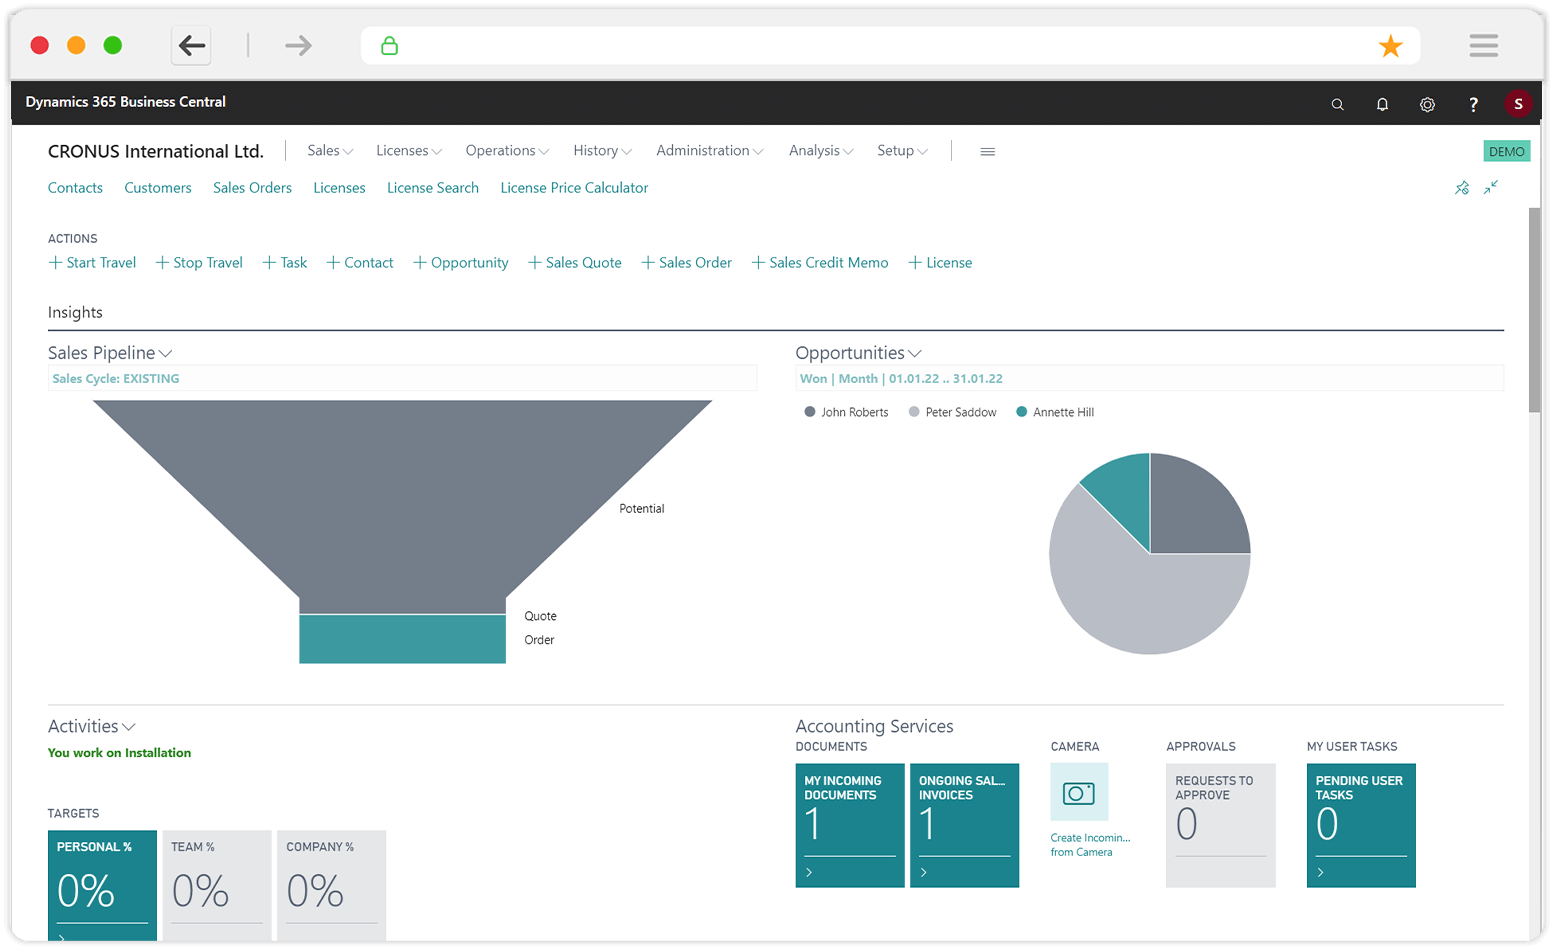
Task: Click the Start Travel action
Action: point(92,263)
